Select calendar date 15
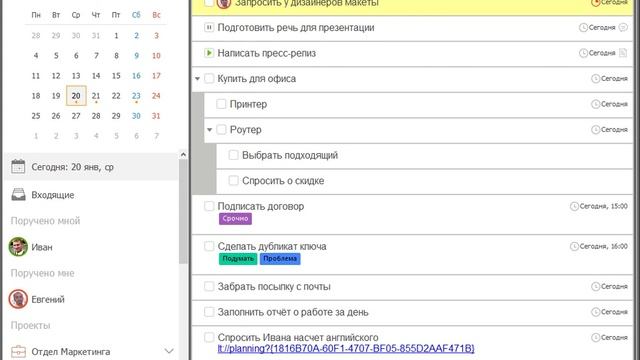 (x=116, y=76)
